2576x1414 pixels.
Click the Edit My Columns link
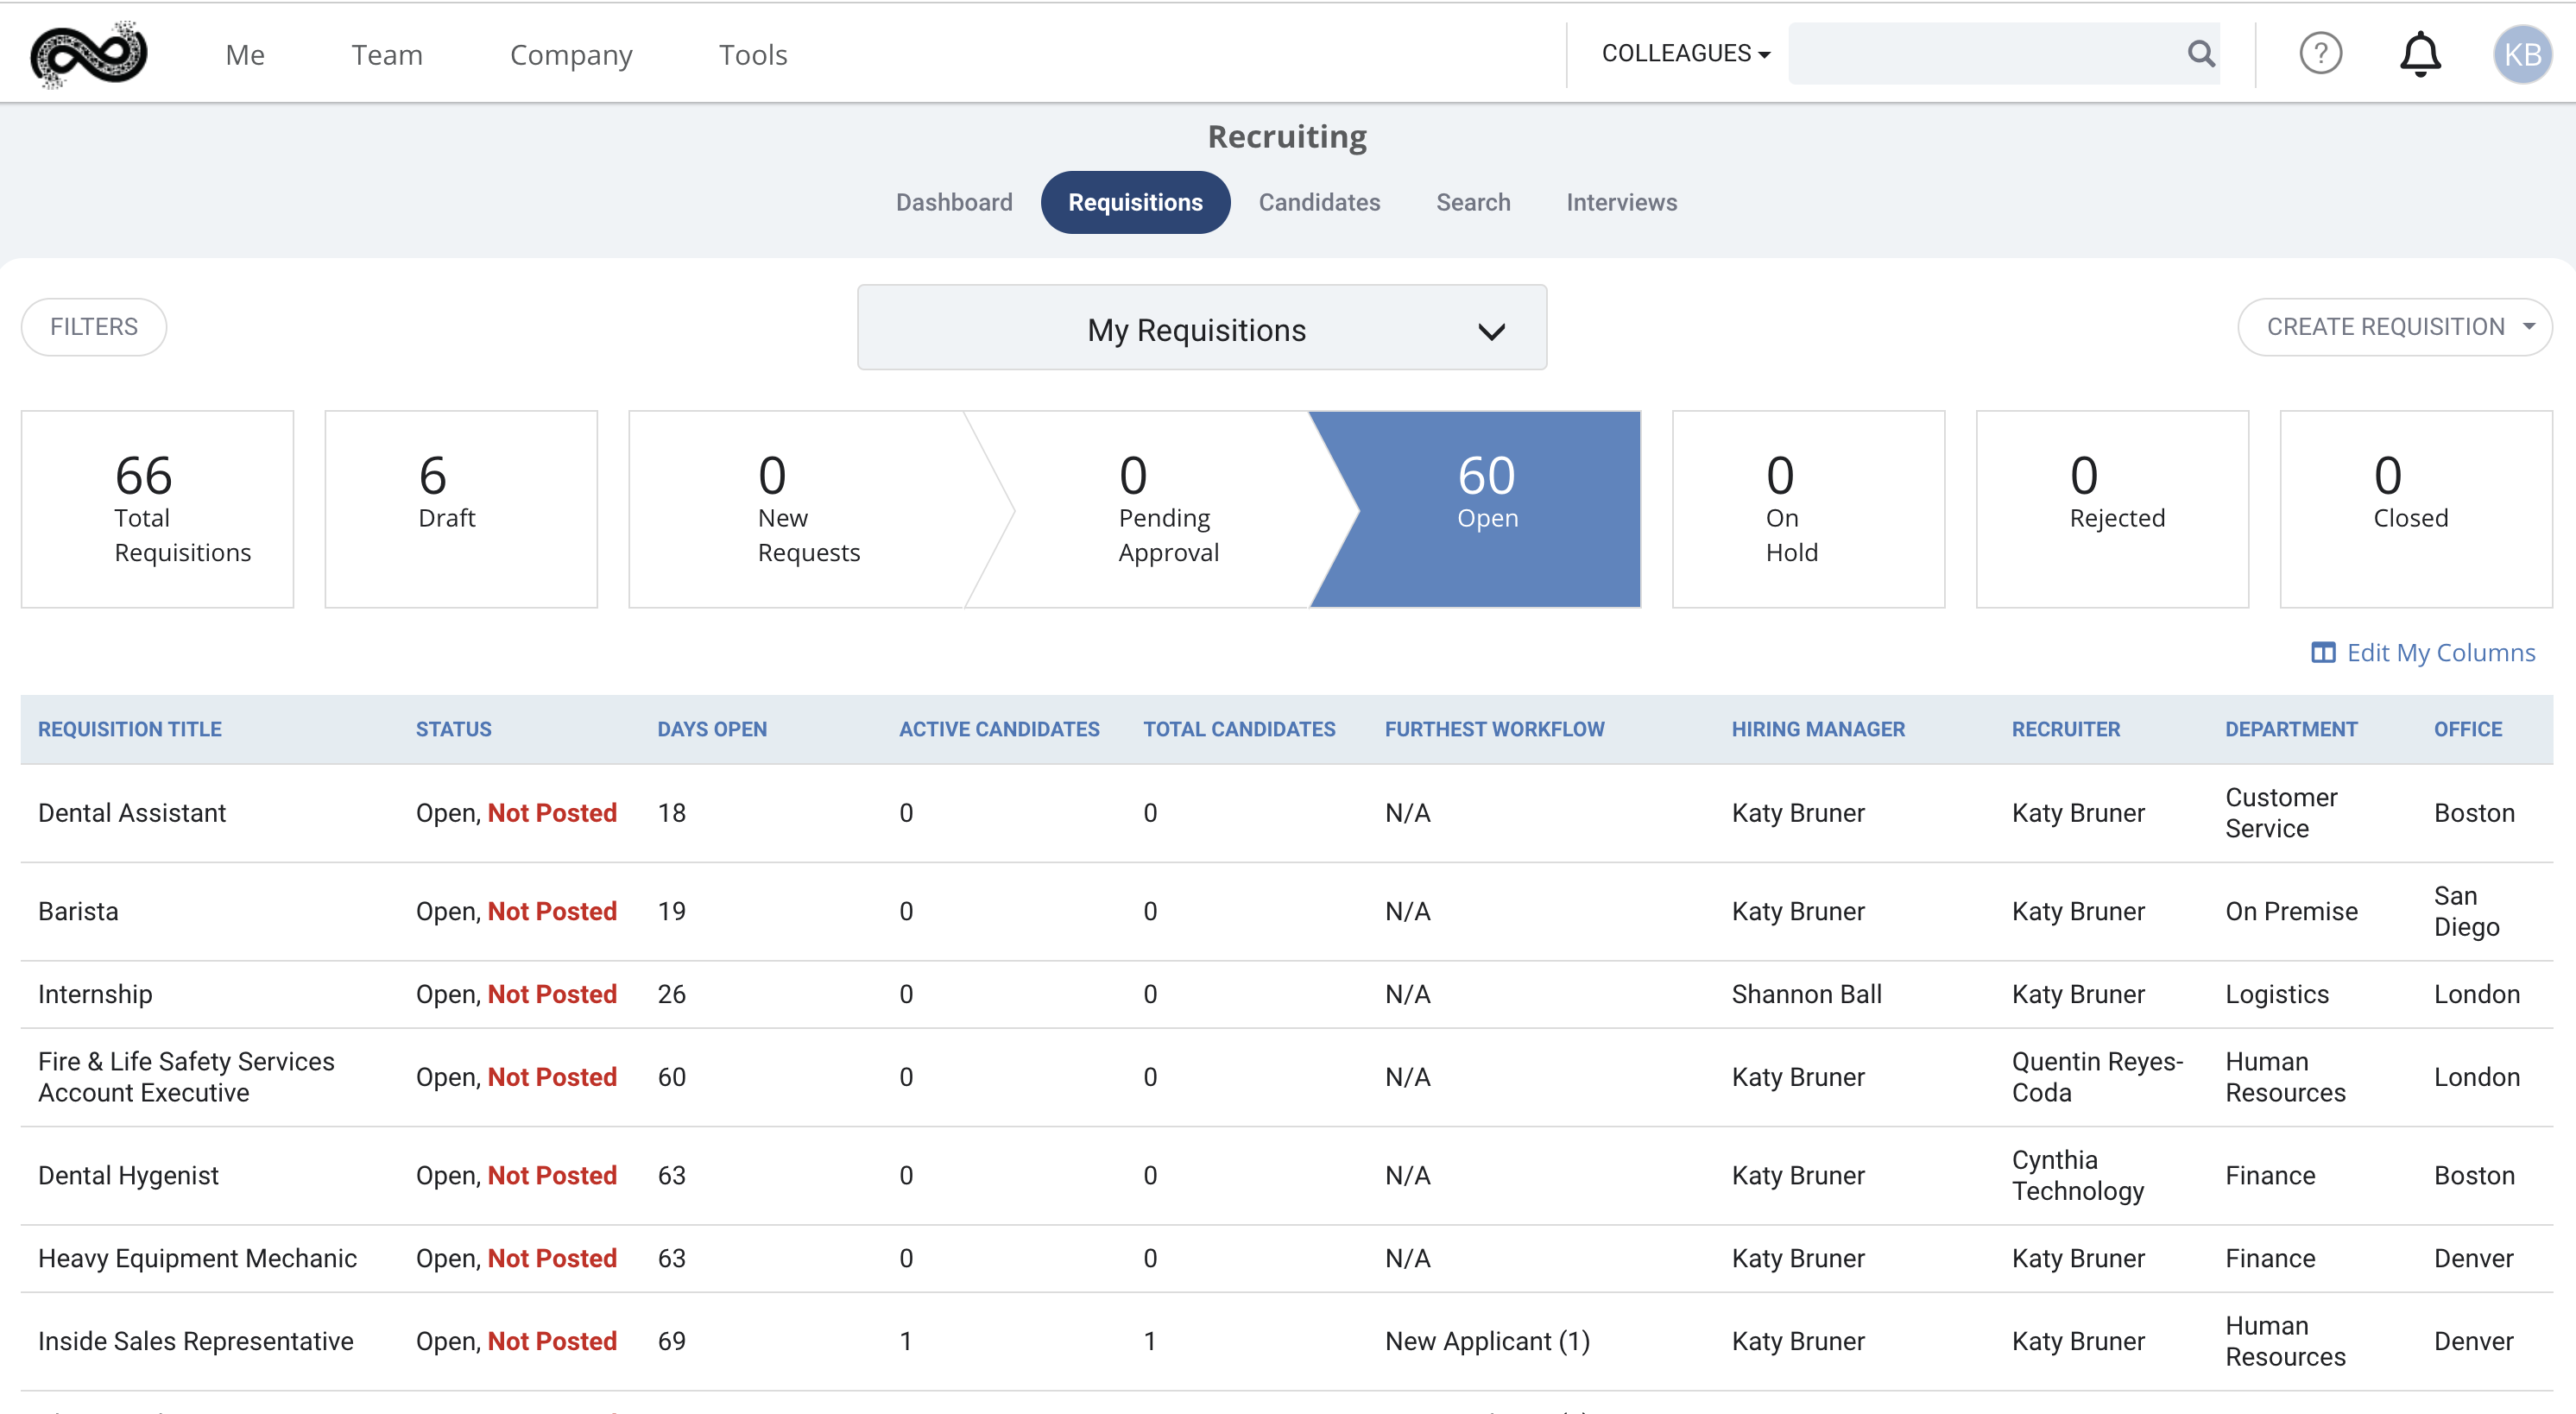[x=2424, y=652]
